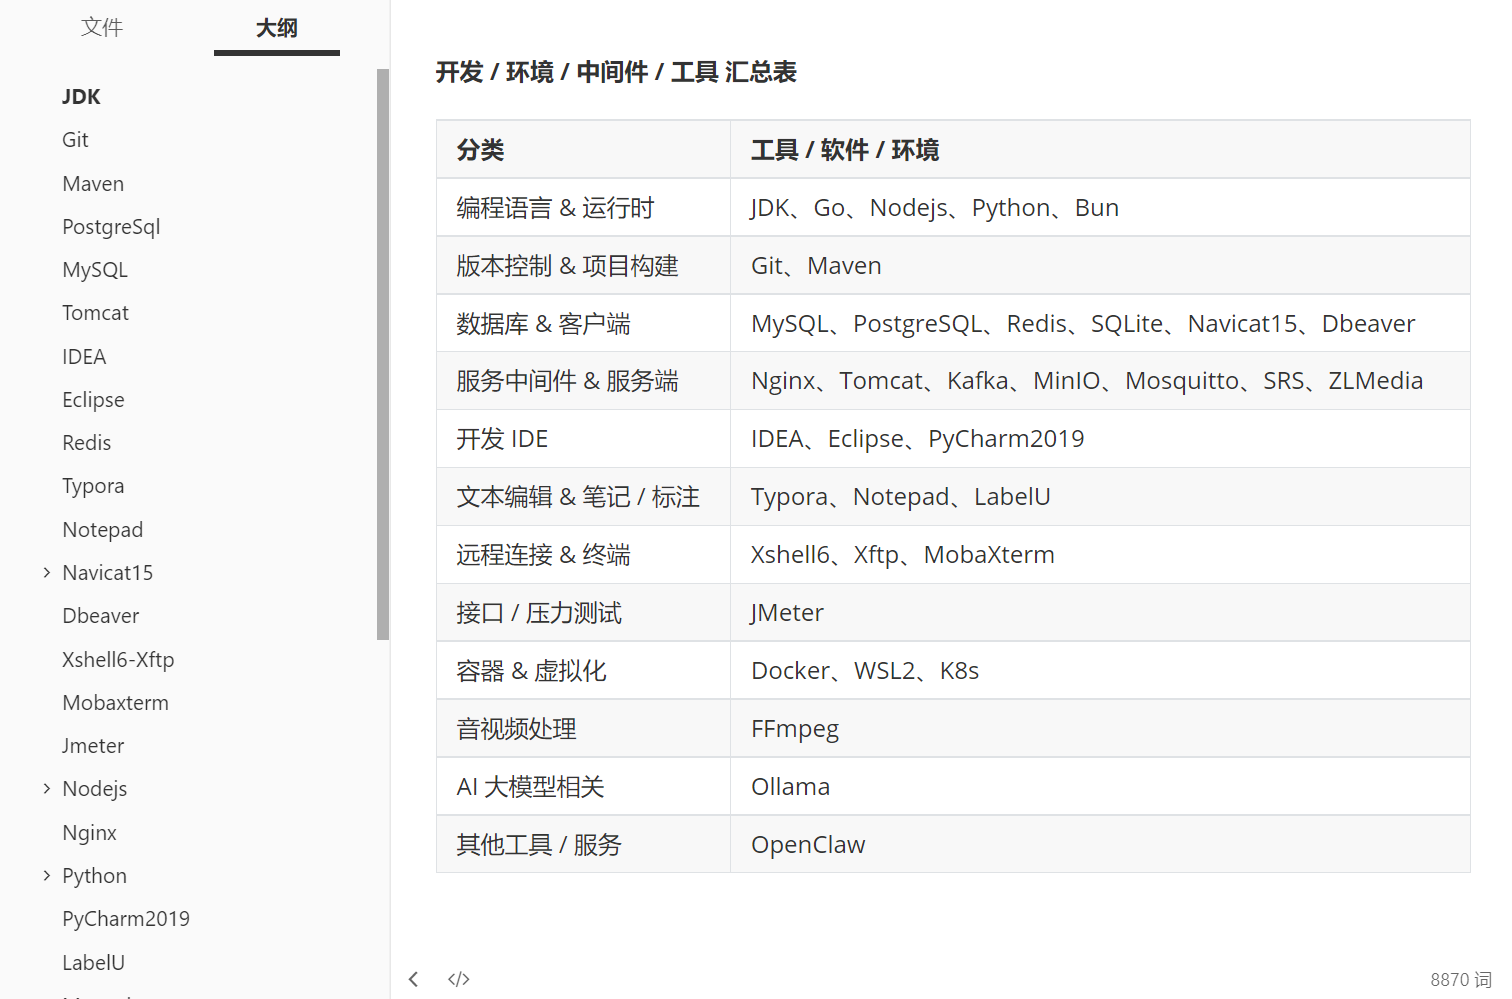
Task: Show word count details from 8870 词
Action: [x=1460, y=980]
